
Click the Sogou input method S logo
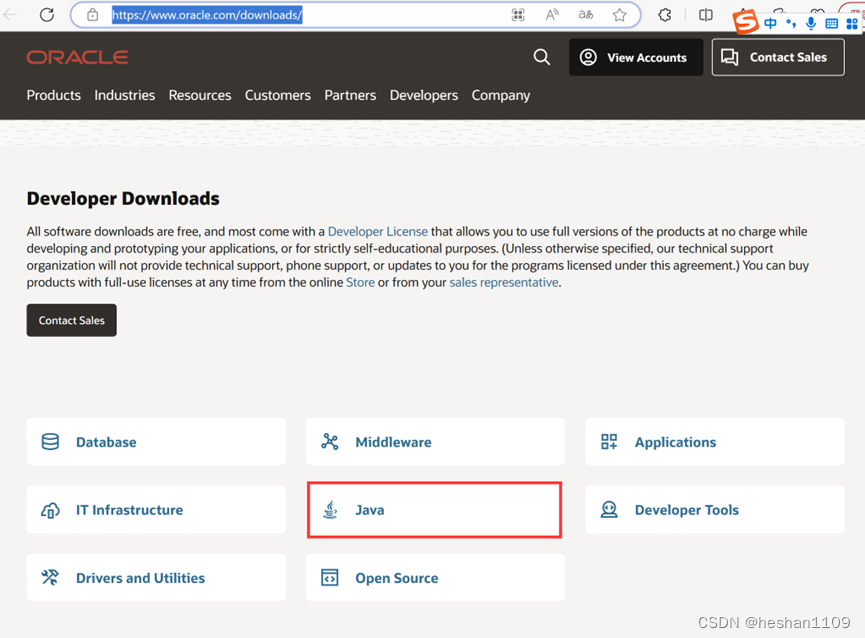[x=745, y=23]
